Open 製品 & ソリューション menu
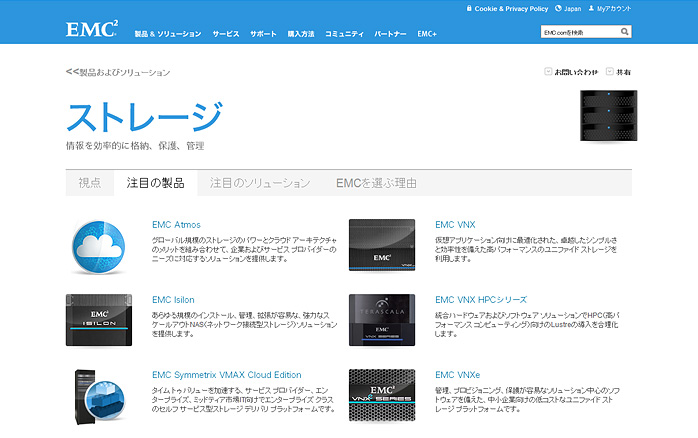The width and height of the screenshot is (698, 438). [168, 34]
